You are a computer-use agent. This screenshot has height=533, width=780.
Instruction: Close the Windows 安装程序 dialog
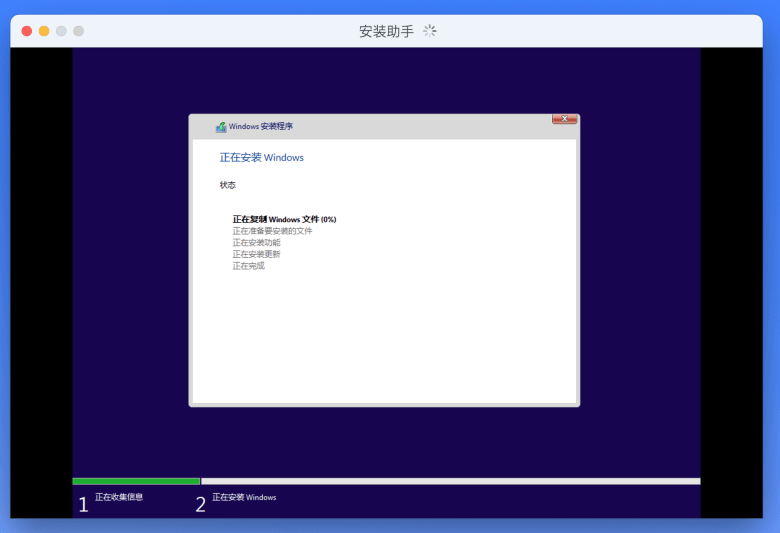click(x=564, y=119)
